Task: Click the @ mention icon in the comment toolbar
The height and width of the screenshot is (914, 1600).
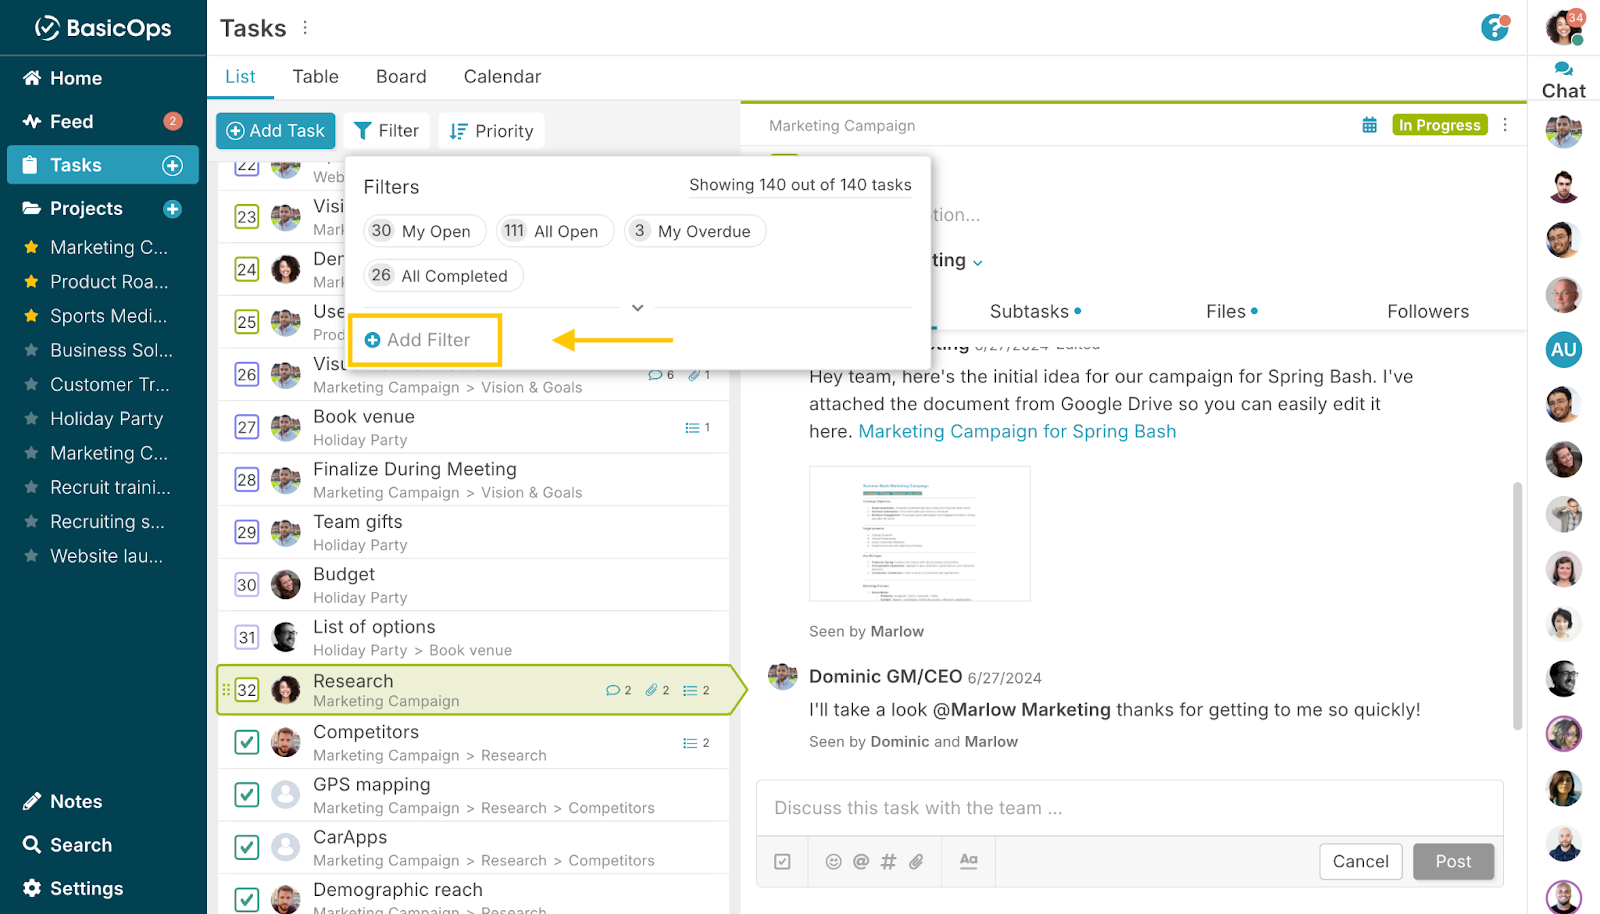Action: pyautogui.click(x=860, y=861)
